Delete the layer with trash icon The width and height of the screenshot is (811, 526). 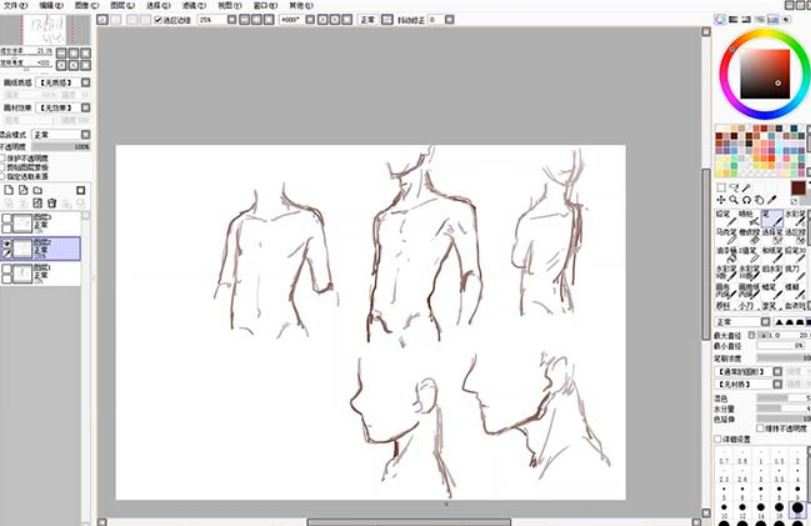click(x=51, y=203)
